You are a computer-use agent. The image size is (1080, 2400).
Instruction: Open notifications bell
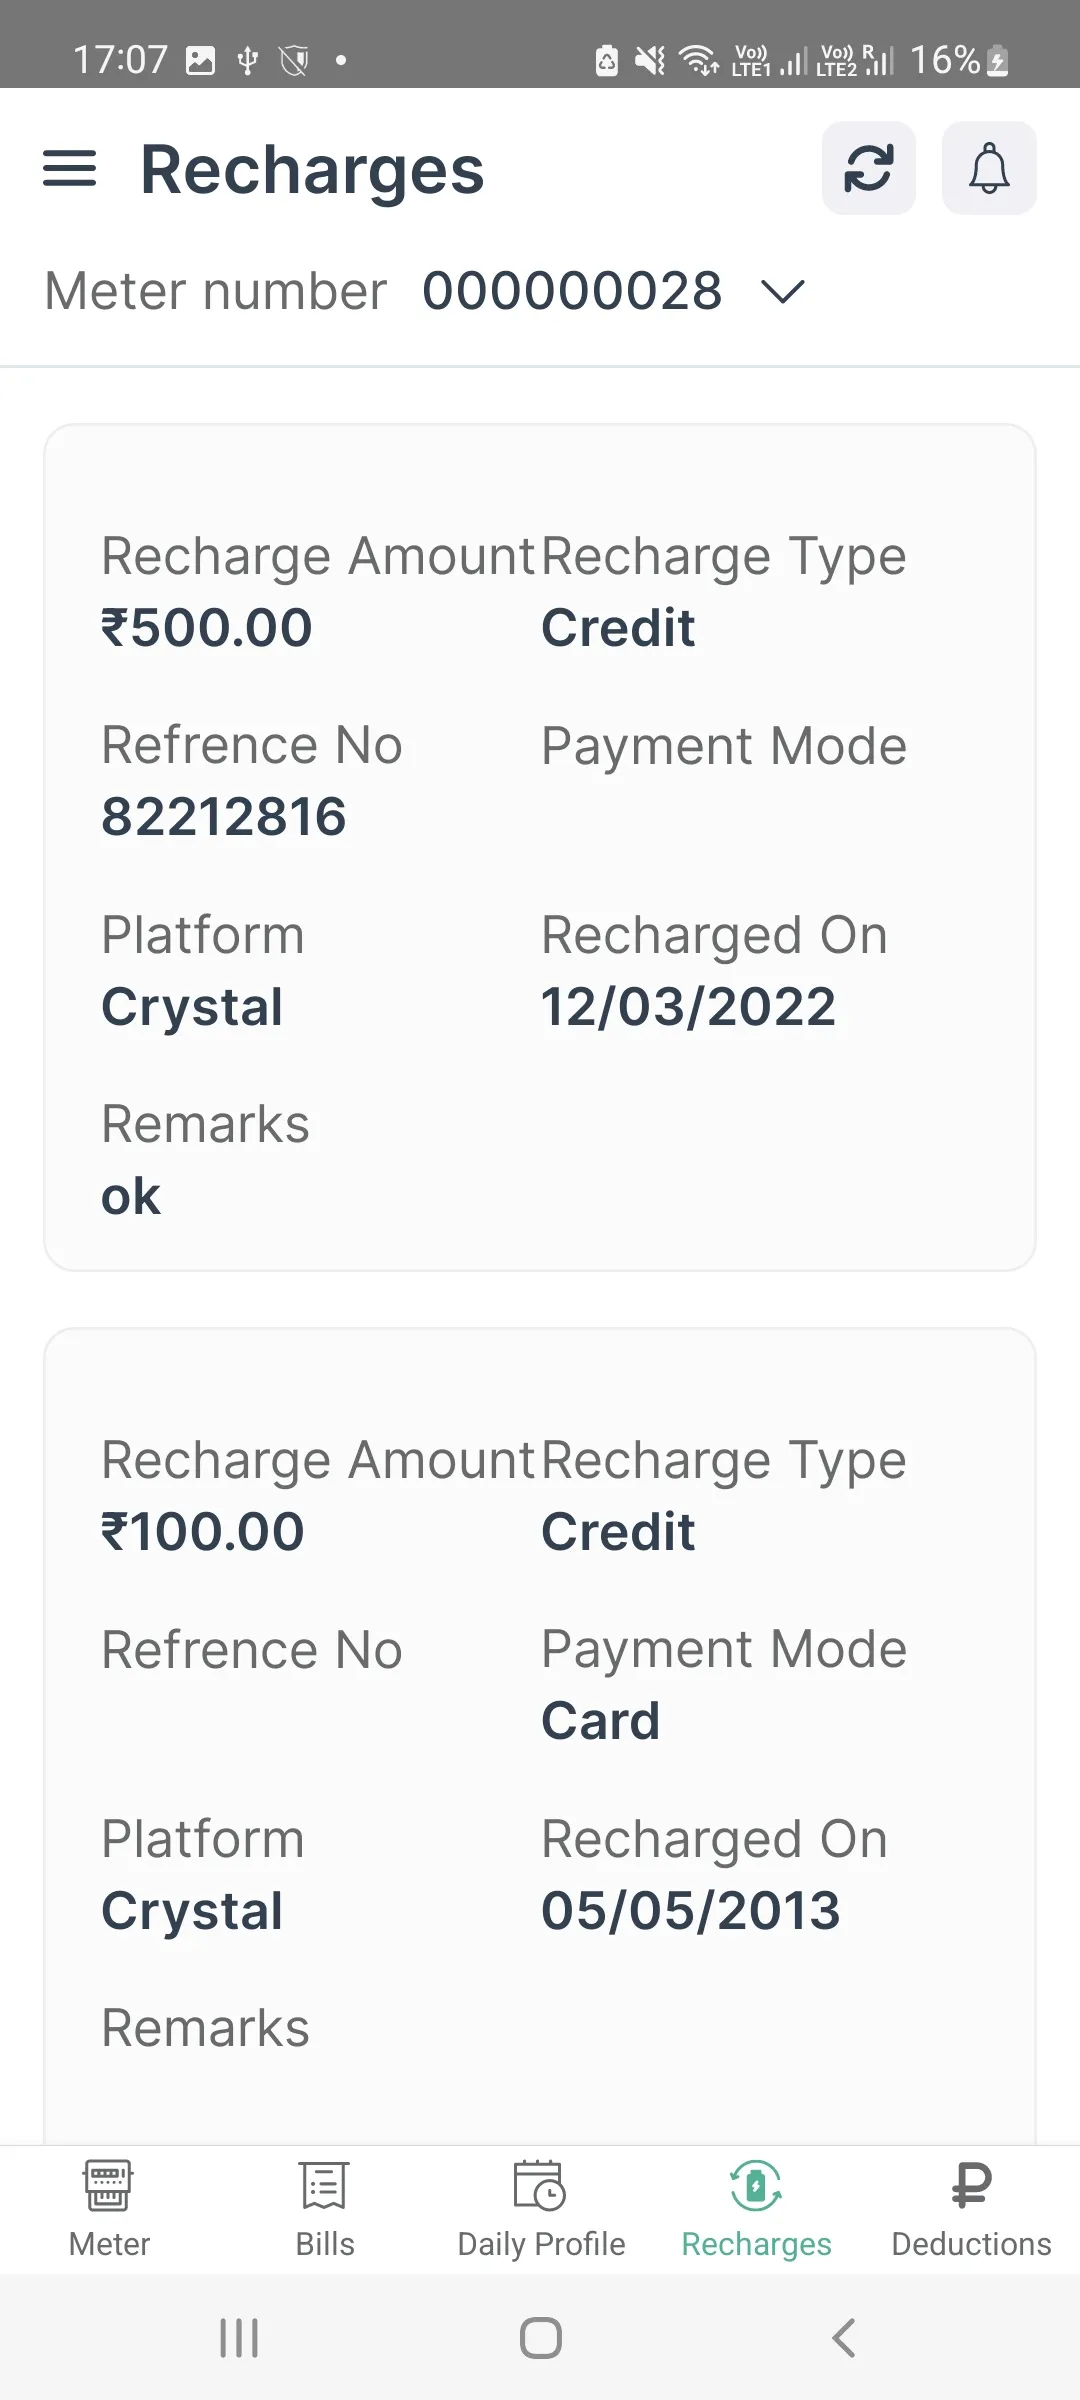989,168
